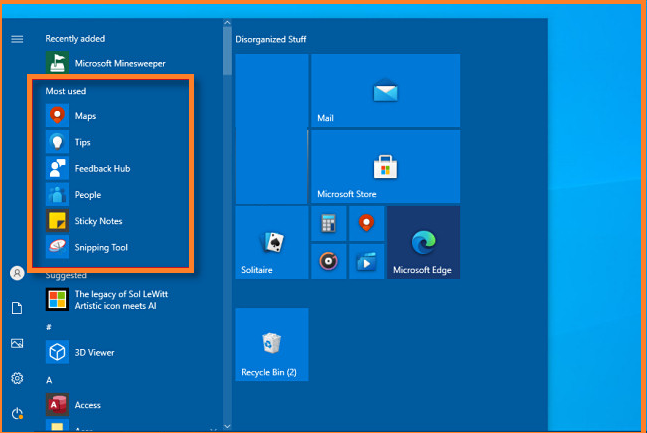Launch the Microsoft Edge tile
This screenshot has height=433, width=647.
pyautogui.click(x=423, y=243)
